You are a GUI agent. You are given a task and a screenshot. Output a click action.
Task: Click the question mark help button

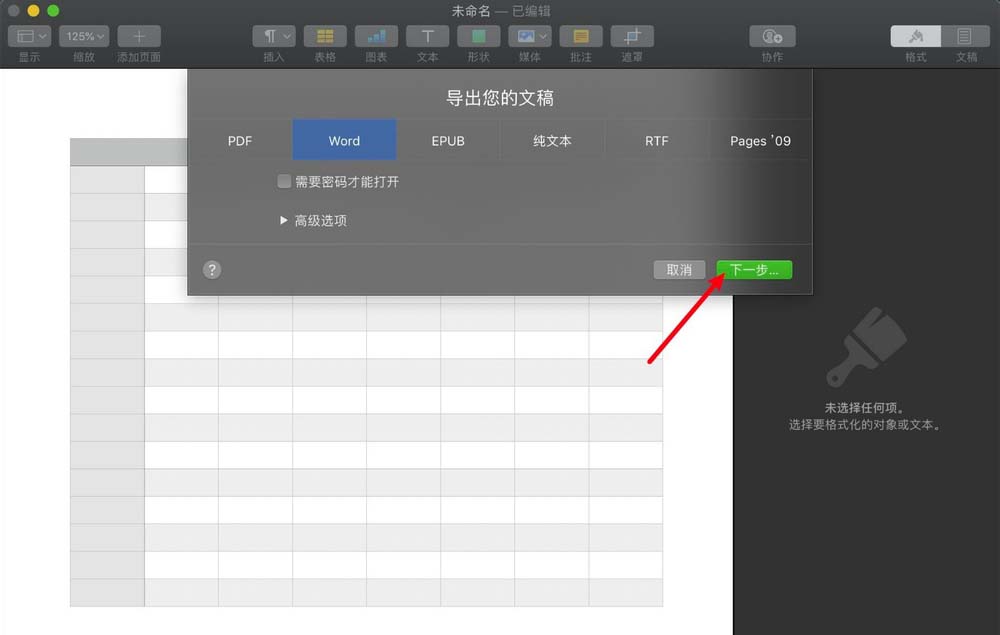tap(212, 270)
